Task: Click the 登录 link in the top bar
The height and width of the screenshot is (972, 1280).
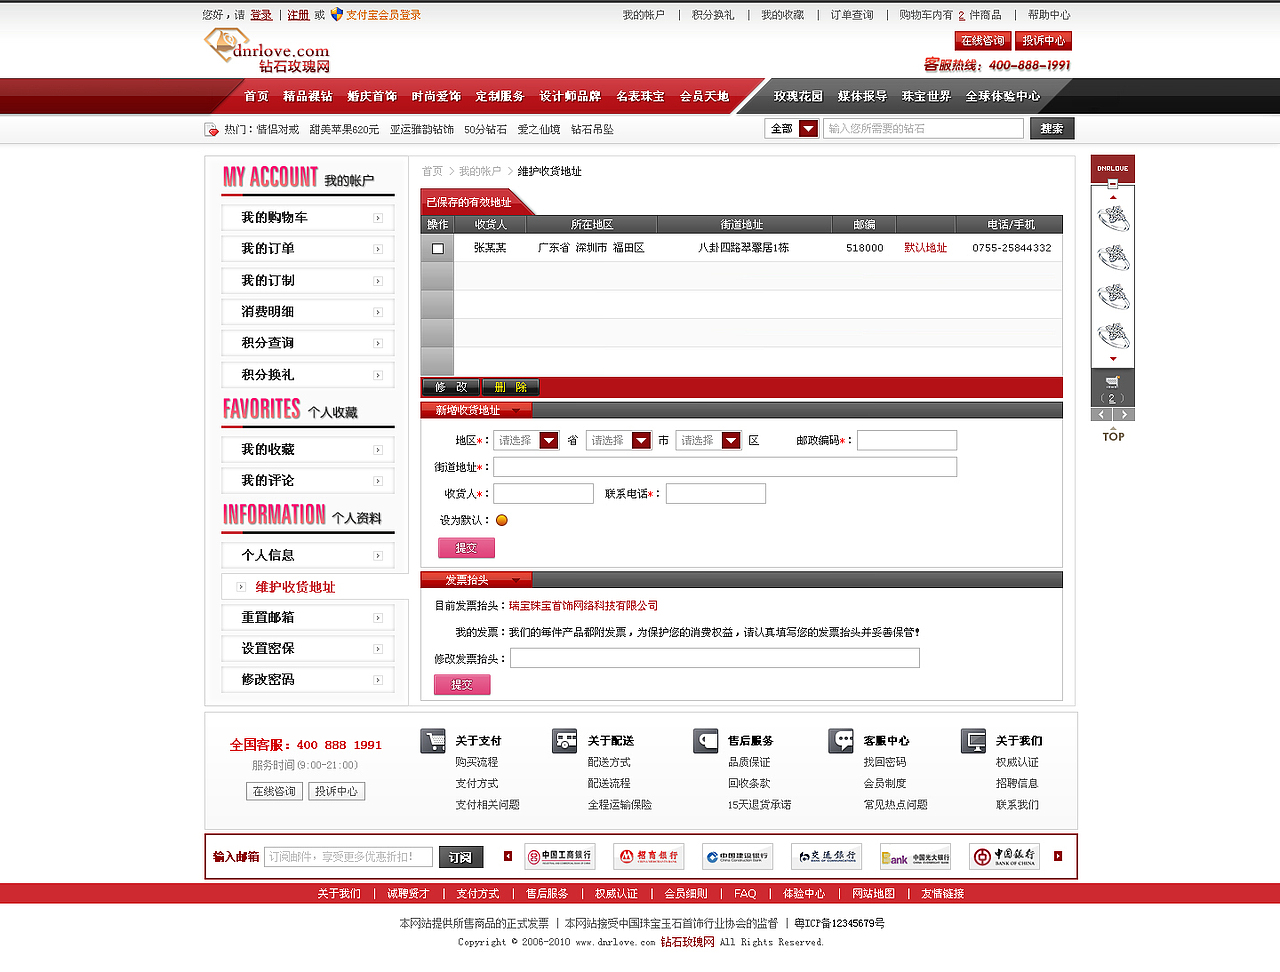Action: 261,15
